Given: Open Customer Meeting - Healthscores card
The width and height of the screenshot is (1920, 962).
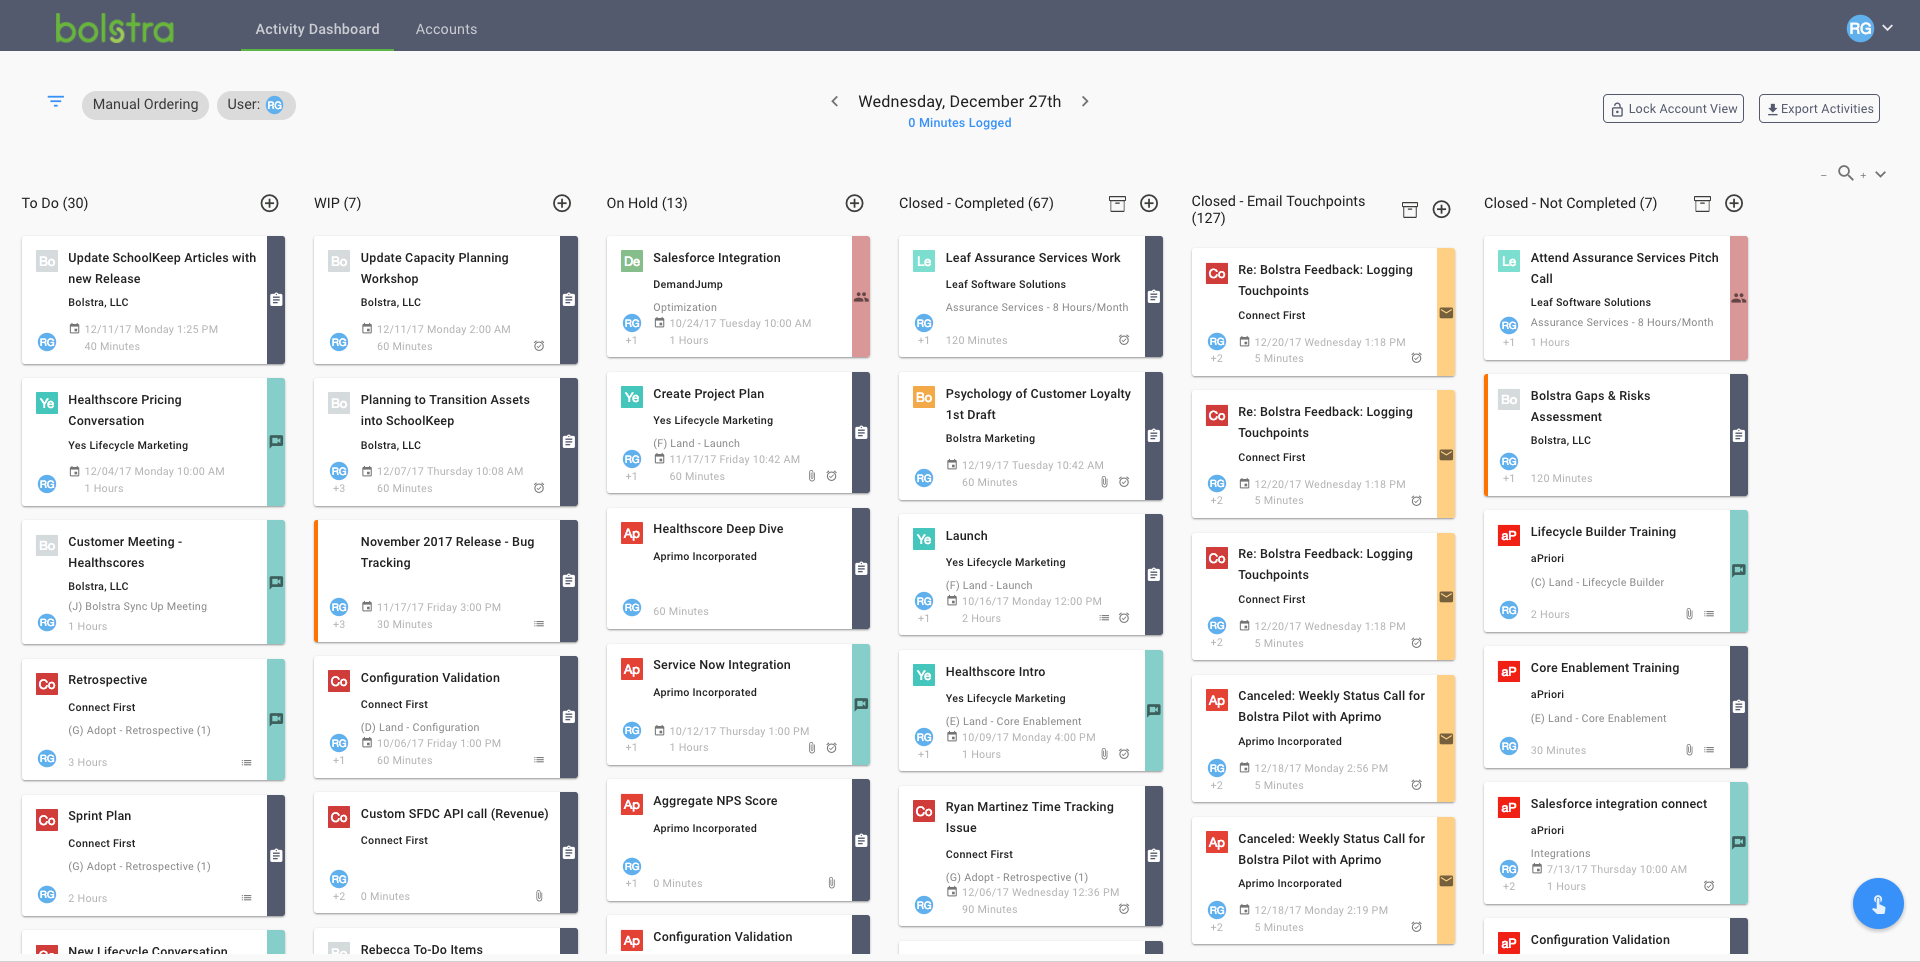Looking at the screenshot, I should pos(153,582).
